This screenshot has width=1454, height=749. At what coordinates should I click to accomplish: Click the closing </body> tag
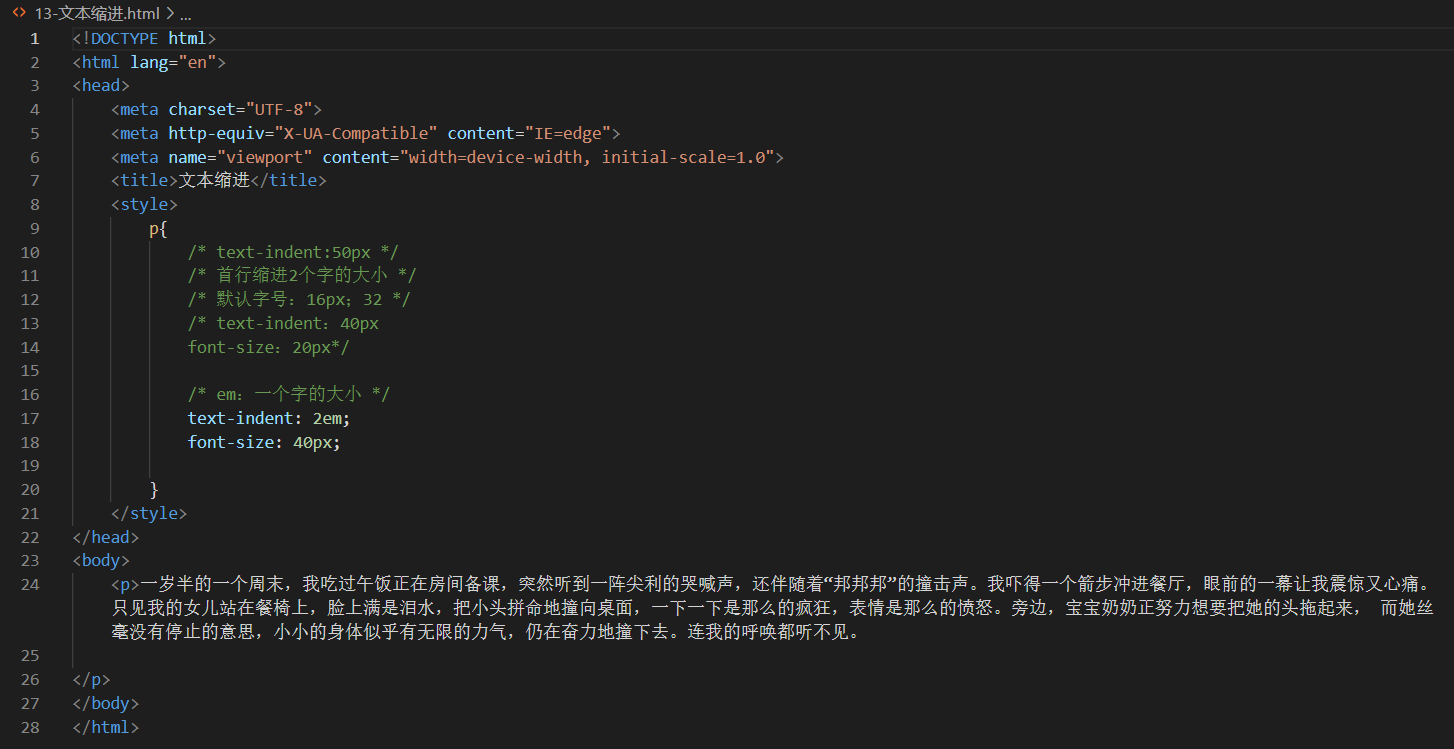coord(106,703)
